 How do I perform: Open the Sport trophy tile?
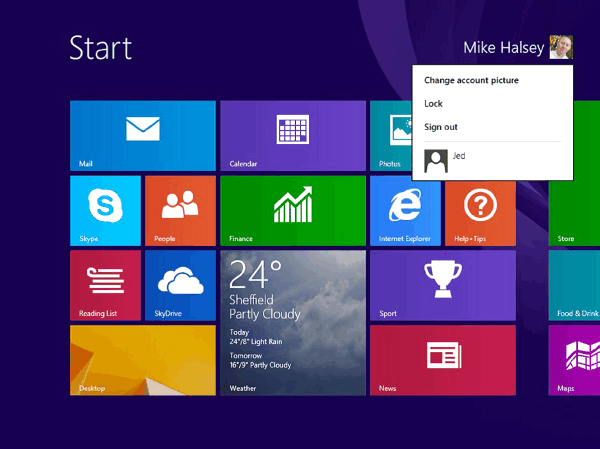click(x=442, y=285)
